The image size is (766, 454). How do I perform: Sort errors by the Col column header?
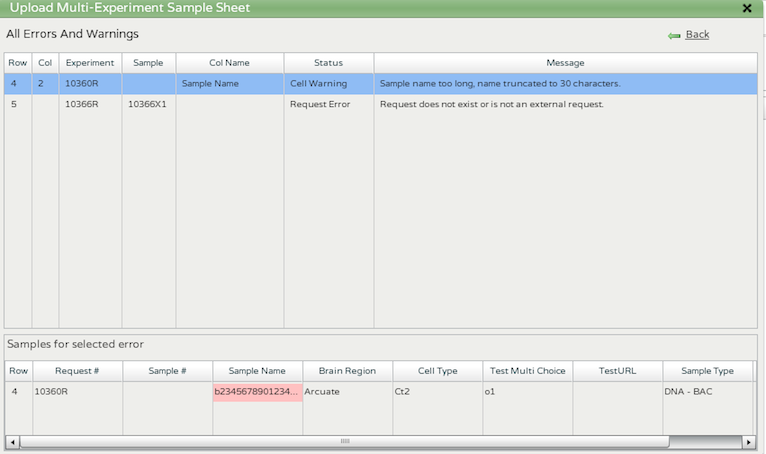point(45,63)
